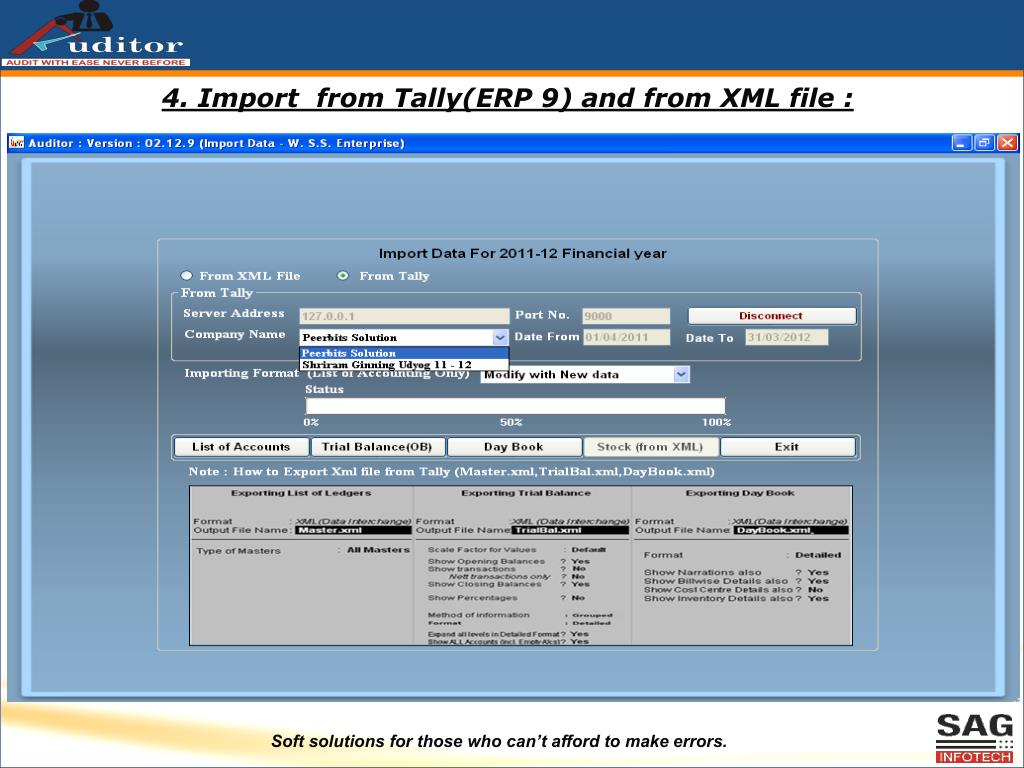Click the Importing Format label
Image resolution: width=1024 pixels, height=768 pixels.
(241, 373)
